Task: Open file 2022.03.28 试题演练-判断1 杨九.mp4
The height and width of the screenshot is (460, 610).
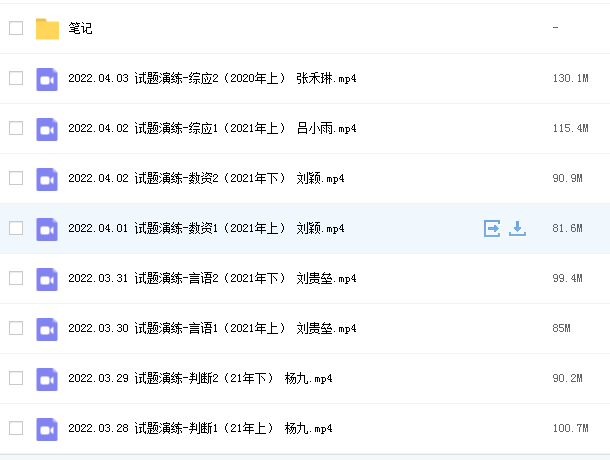Action: pos(200,428)
